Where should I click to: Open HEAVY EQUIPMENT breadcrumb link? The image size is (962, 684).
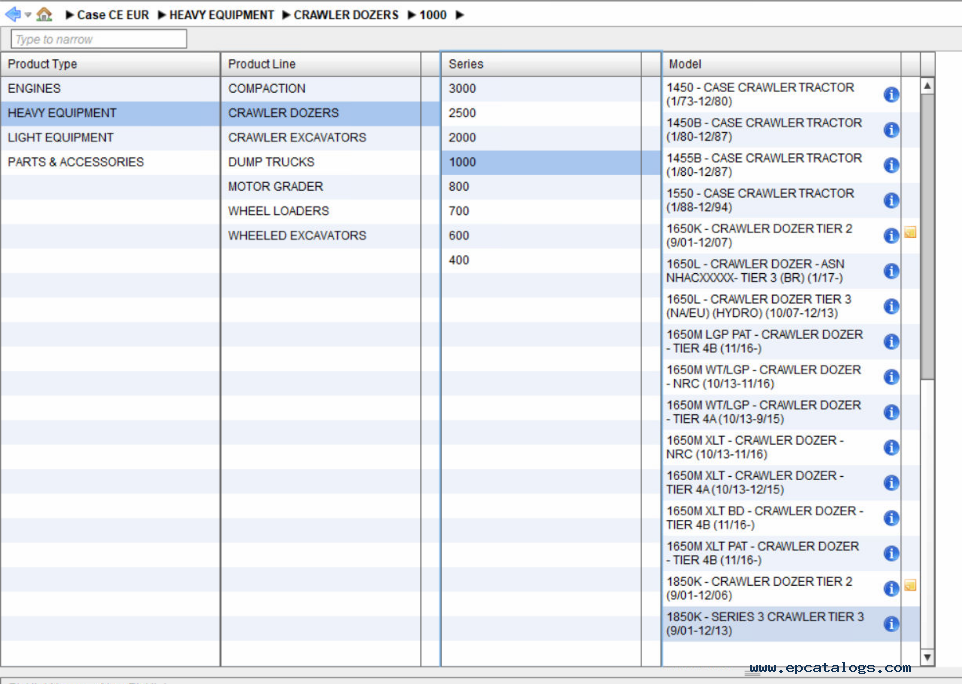tap(221, 15)
